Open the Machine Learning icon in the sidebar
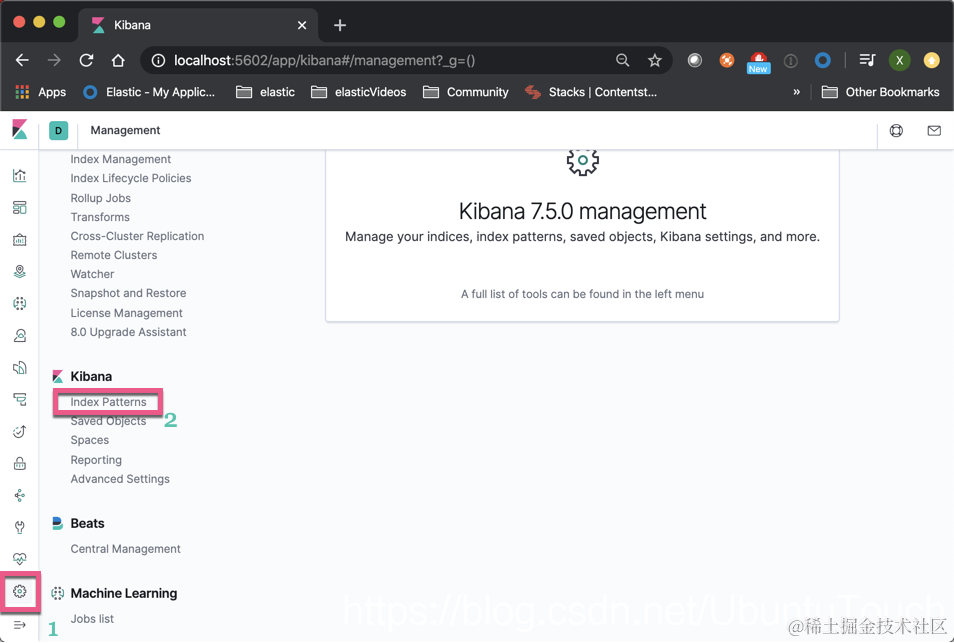The width and height of the screenshot is (954, 643). click(19, 303)
